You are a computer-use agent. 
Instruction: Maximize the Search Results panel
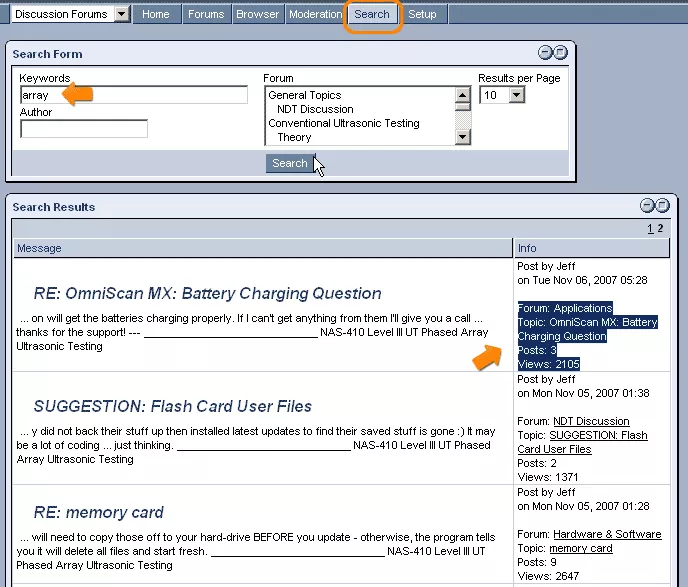tap(663, 205)
